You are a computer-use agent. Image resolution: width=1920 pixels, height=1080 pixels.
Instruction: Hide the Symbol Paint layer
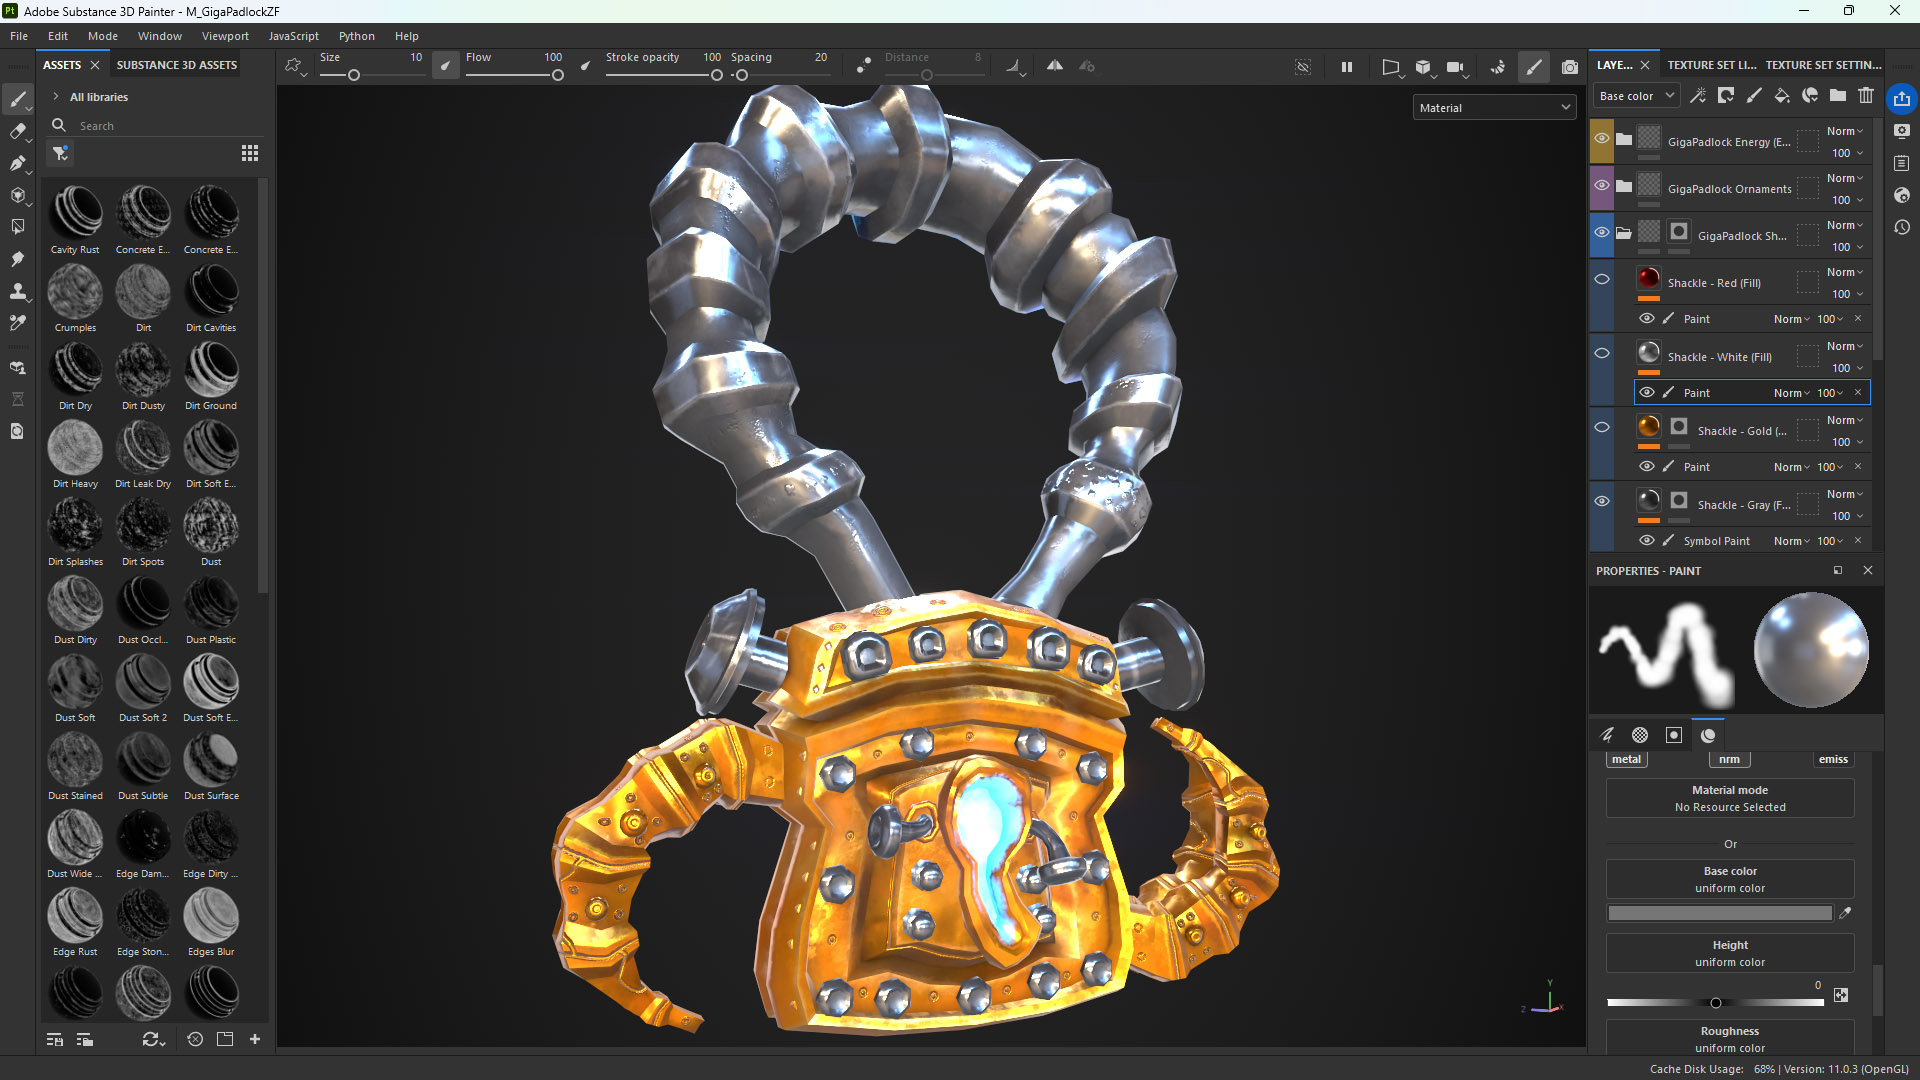click(x=1647, y=540)
